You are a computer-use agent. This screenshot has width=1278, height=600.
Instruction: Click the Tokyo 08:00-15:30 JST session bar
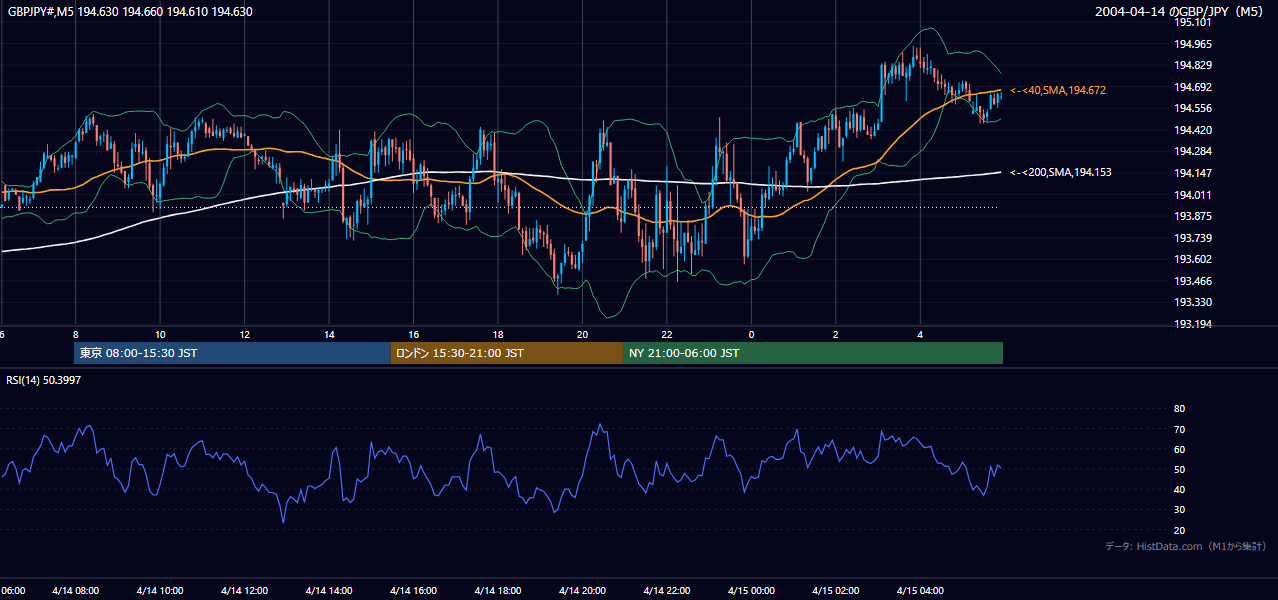232,353
